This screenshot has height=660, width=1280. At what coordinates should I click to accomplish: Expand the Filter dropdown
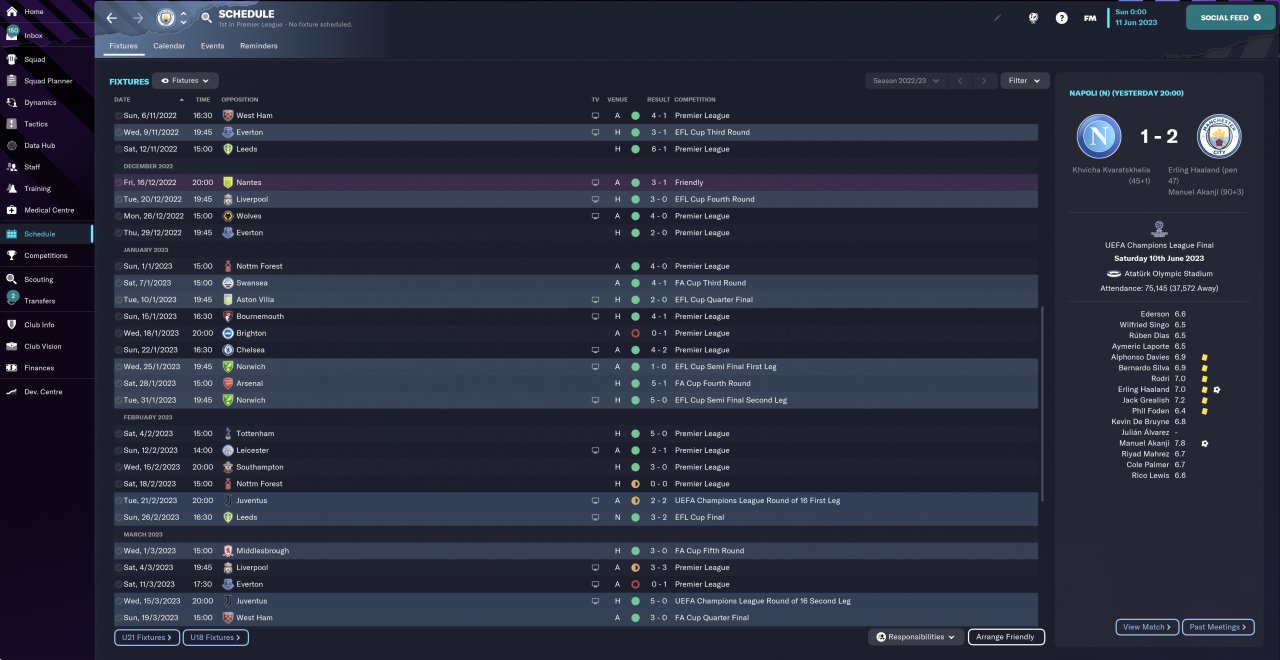1024,80
